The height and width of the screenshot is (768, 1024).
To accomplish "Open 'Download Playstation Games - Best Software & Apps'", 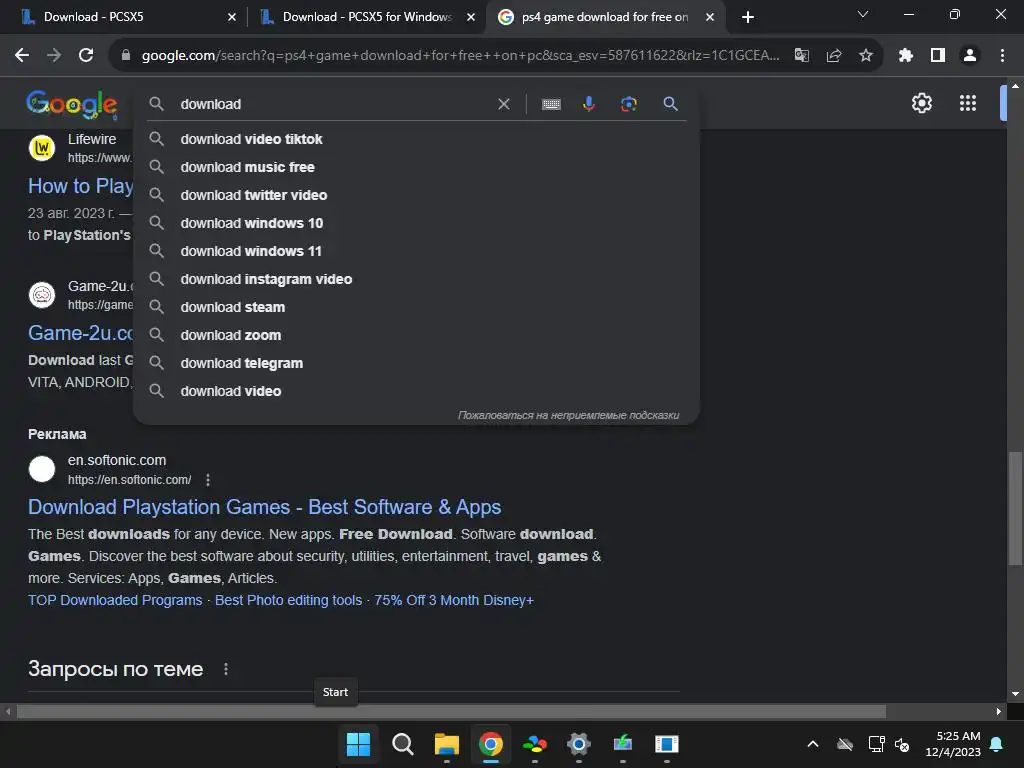I will click(x=264, y=507).
